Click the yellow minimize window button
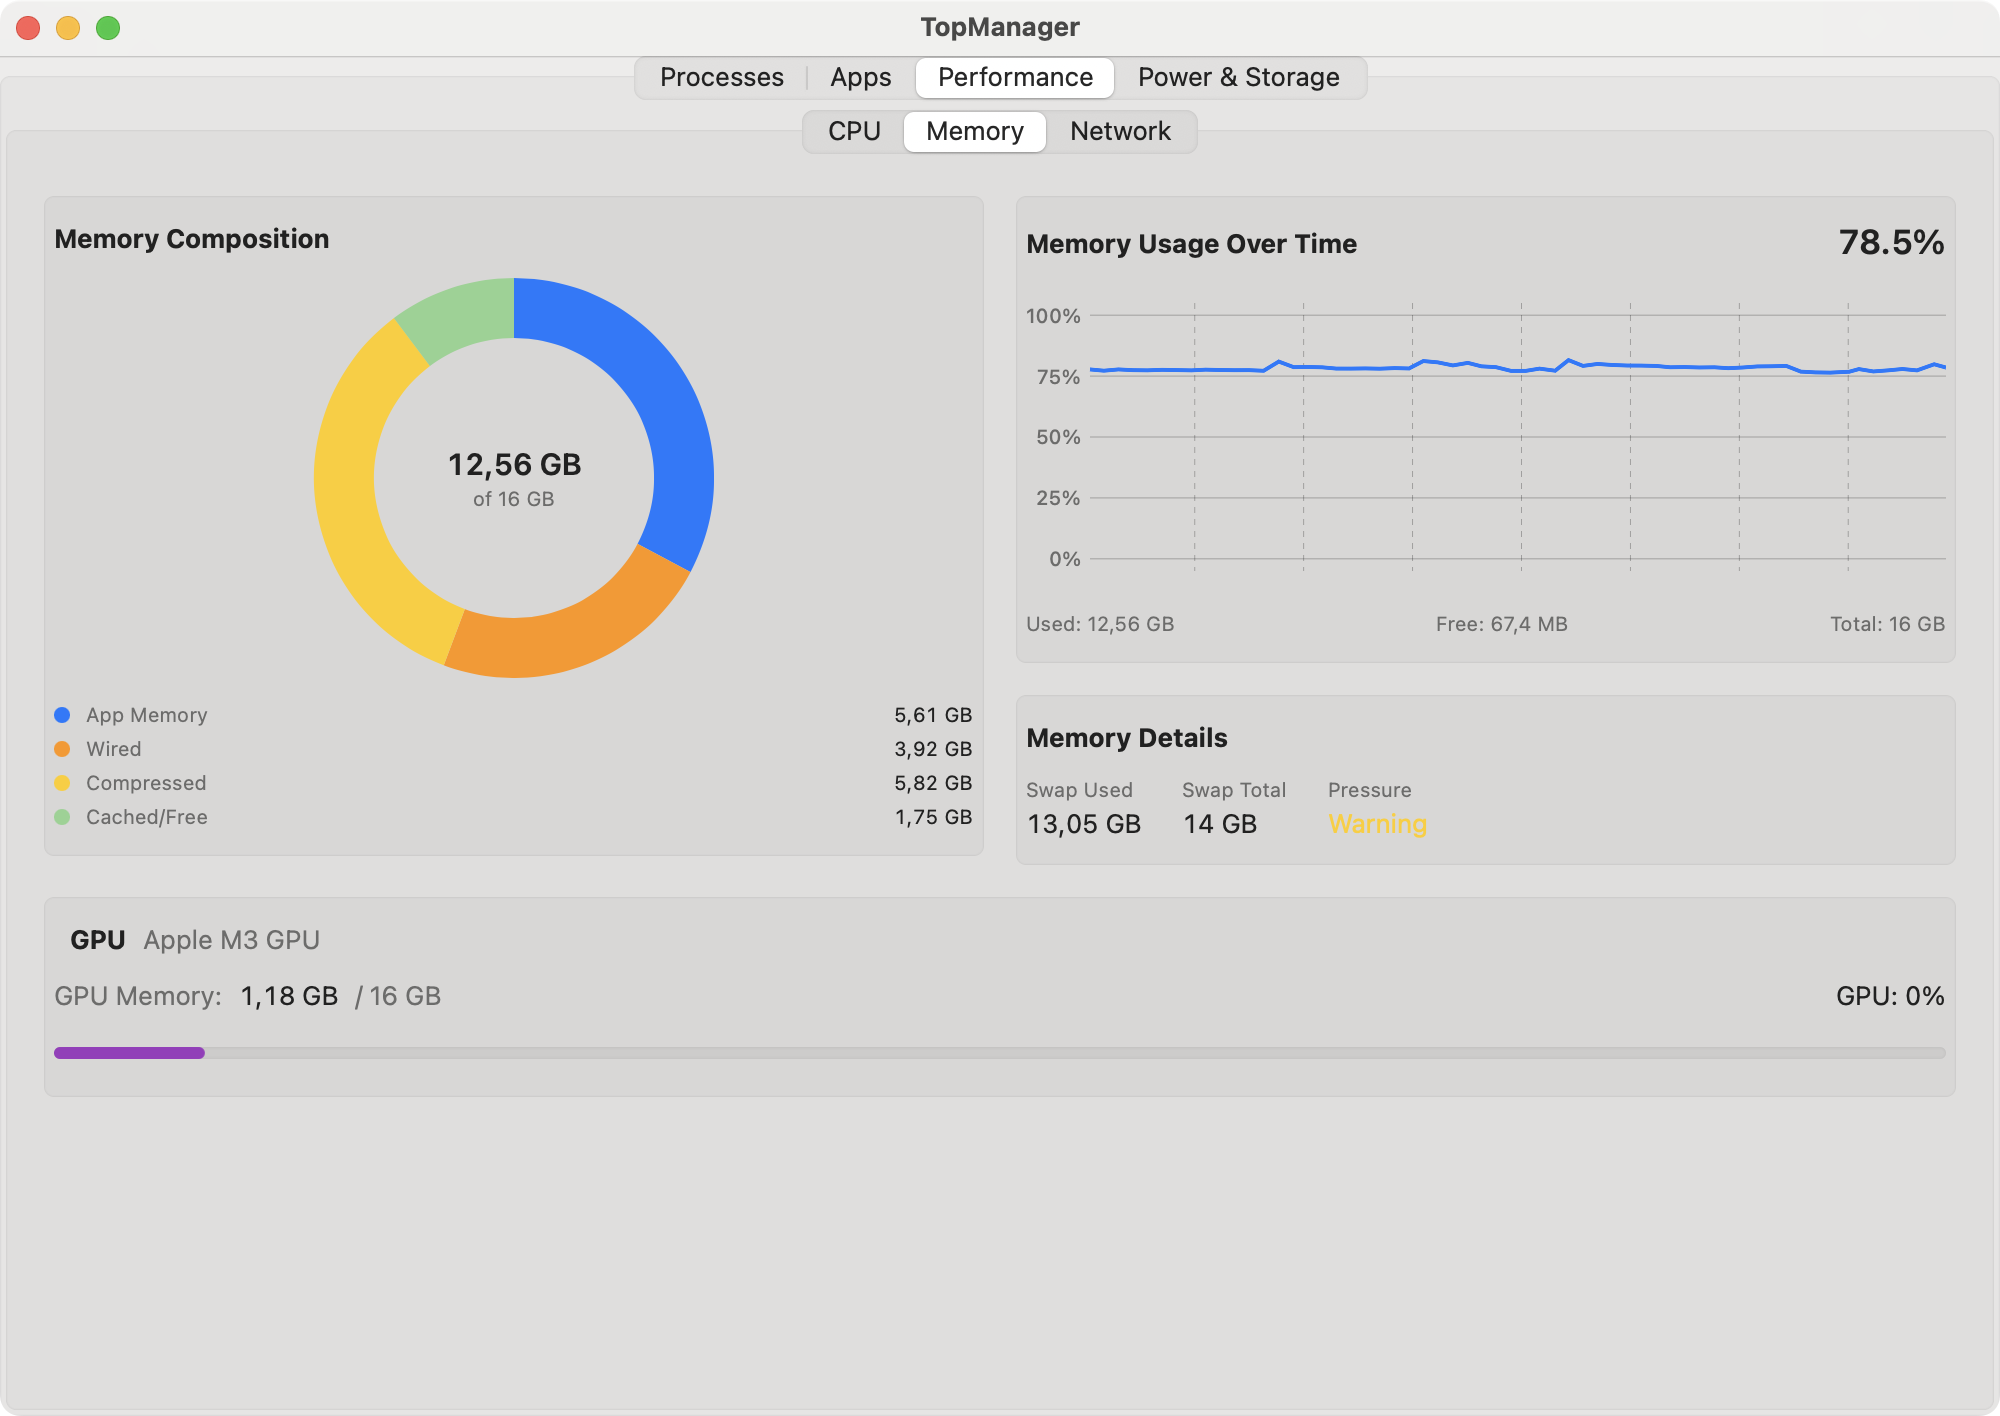This screenshot has height=1416, width=2000. [68, 28]
